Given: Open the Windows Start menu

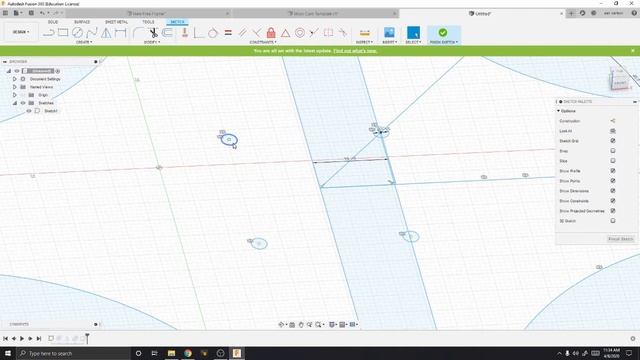Looking at the screenshot, I should pyautogui.click(x=8, y=353).
